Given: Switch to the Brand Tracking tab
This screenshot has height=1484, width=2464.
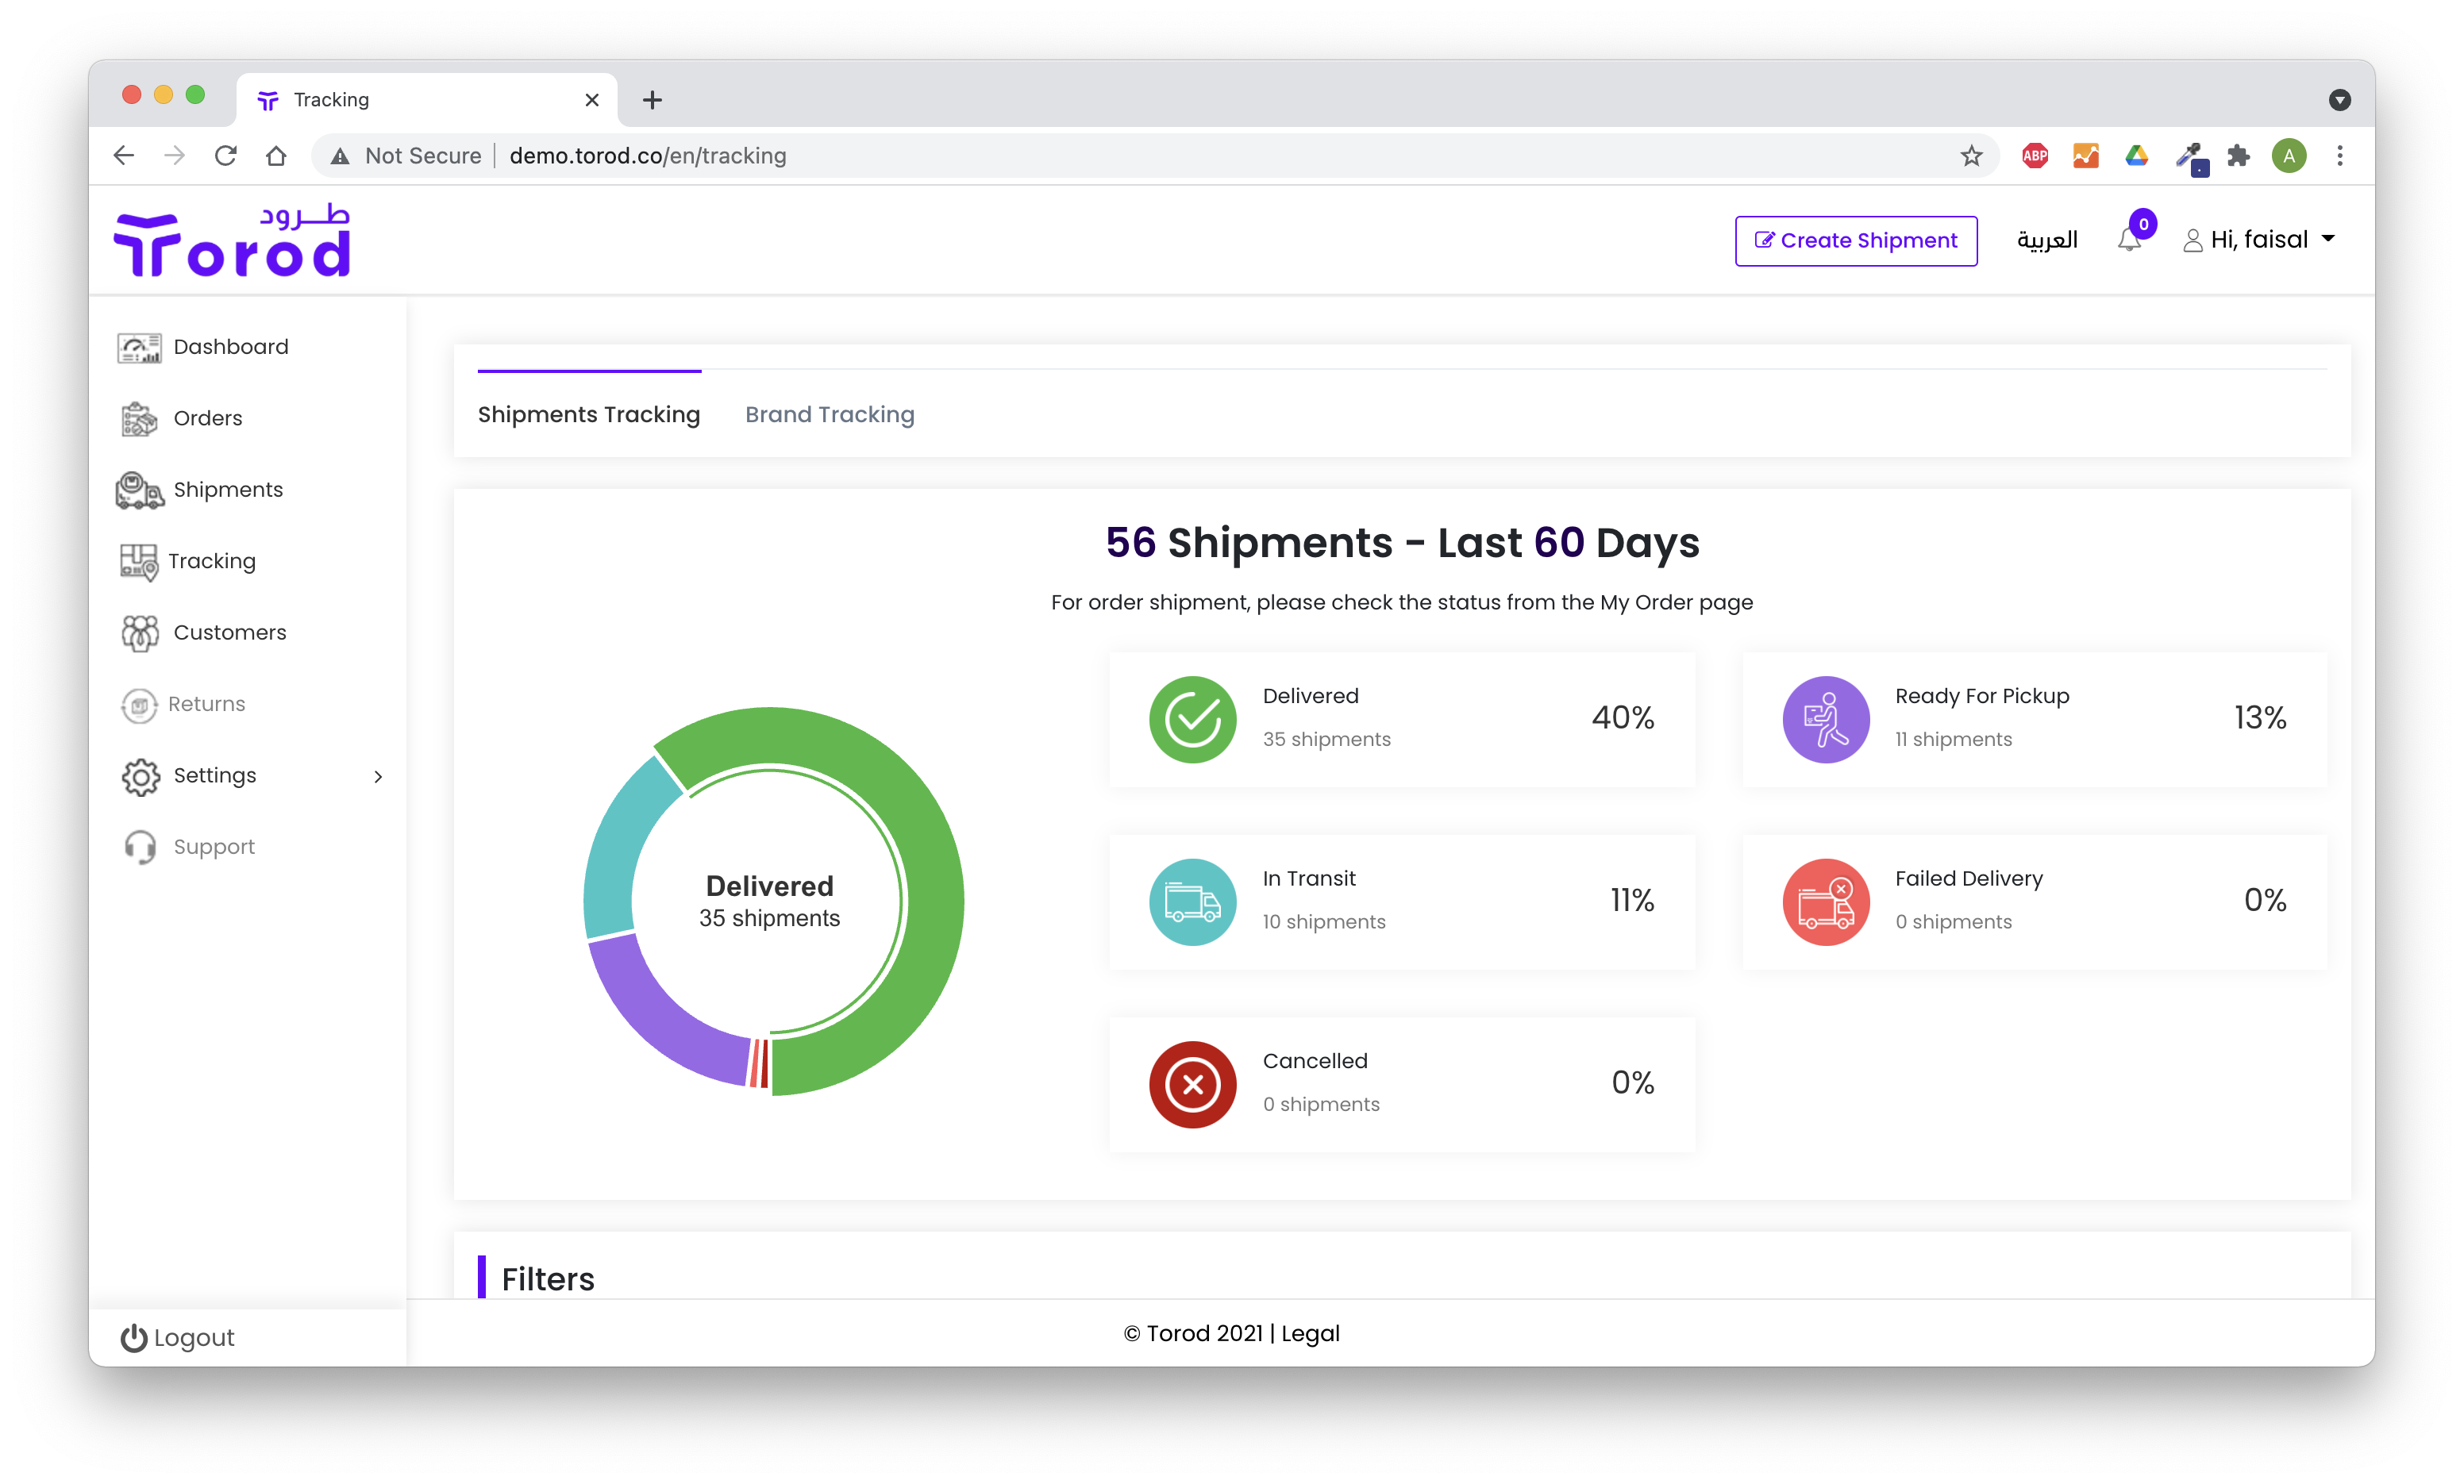Looking at the screenshot, I should coord(829,415).
